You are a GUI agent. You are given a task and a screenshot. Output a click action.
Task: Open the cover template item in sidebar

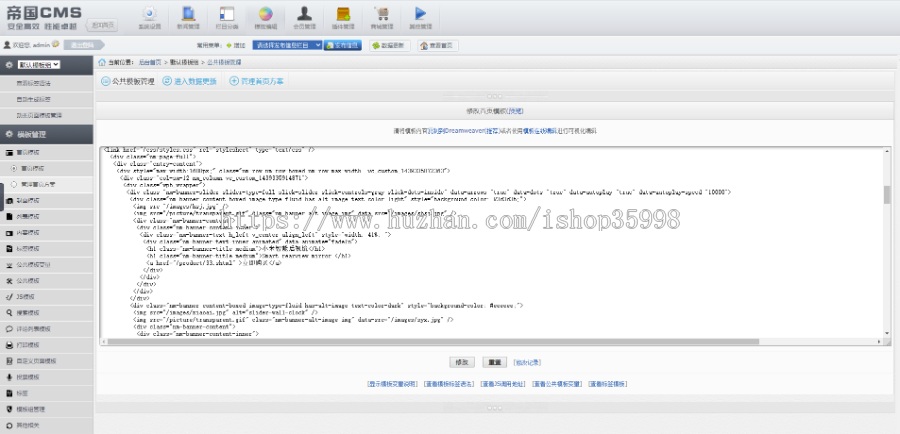pos(46,201)
